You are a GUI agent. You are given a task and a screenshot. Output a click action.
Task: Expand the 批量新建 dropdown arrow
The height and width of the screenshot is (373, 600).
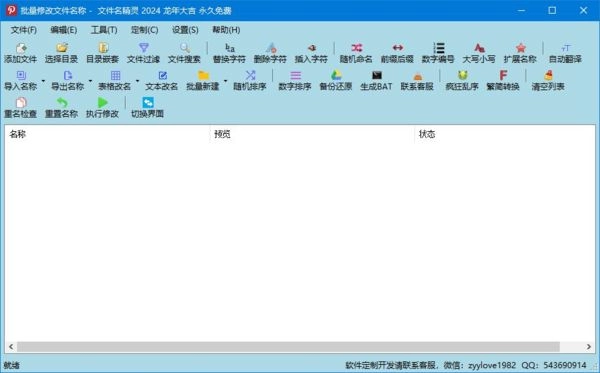coord(225,81)
